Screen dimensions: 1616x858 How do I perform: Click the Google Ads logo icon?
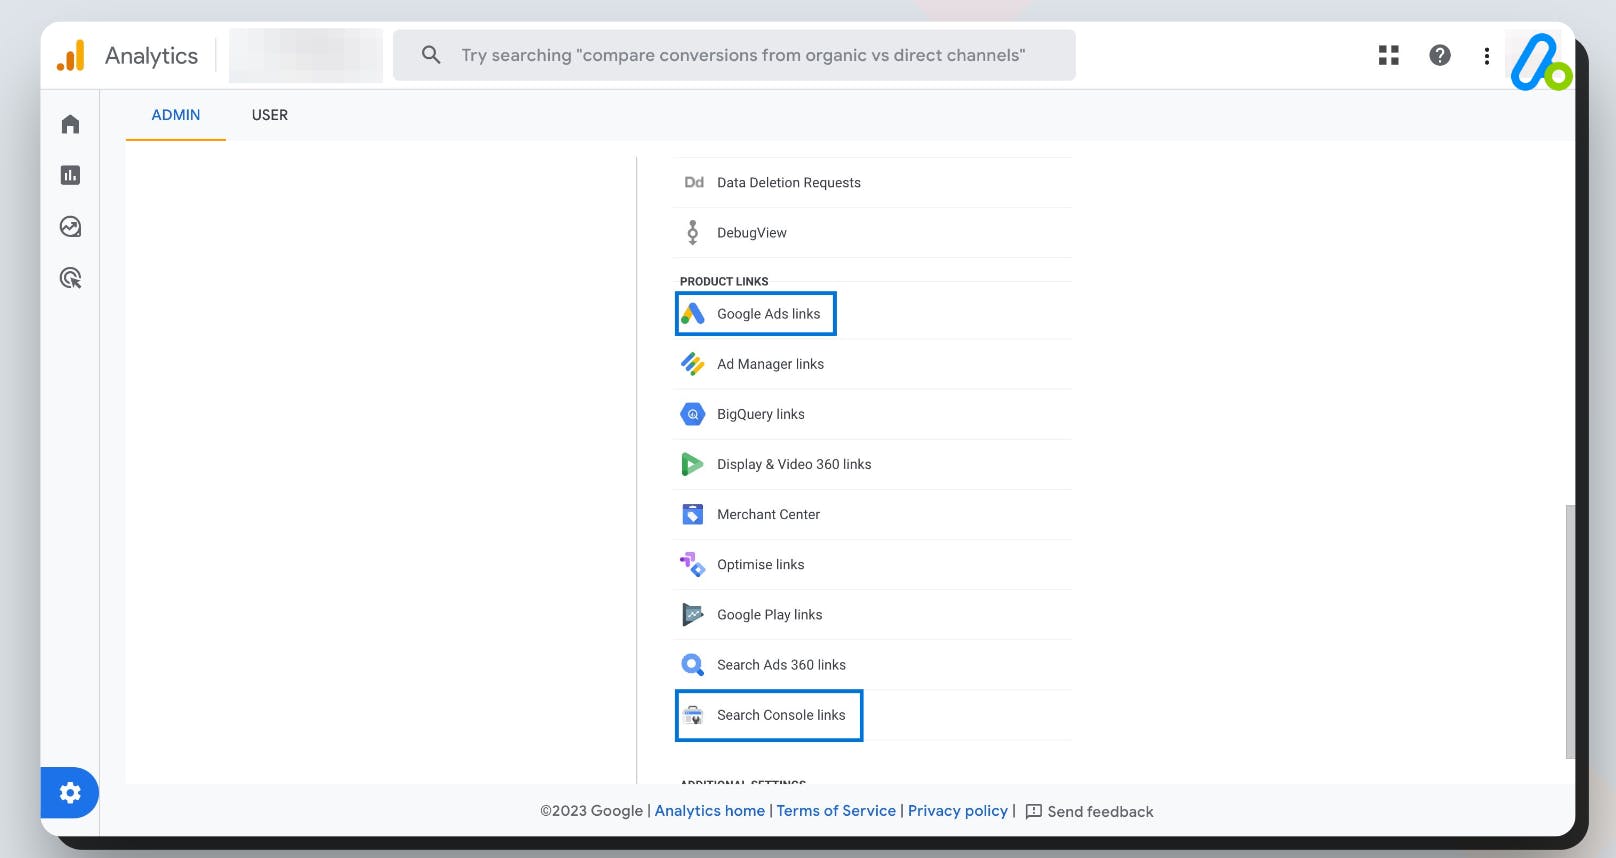click(693, 314)
